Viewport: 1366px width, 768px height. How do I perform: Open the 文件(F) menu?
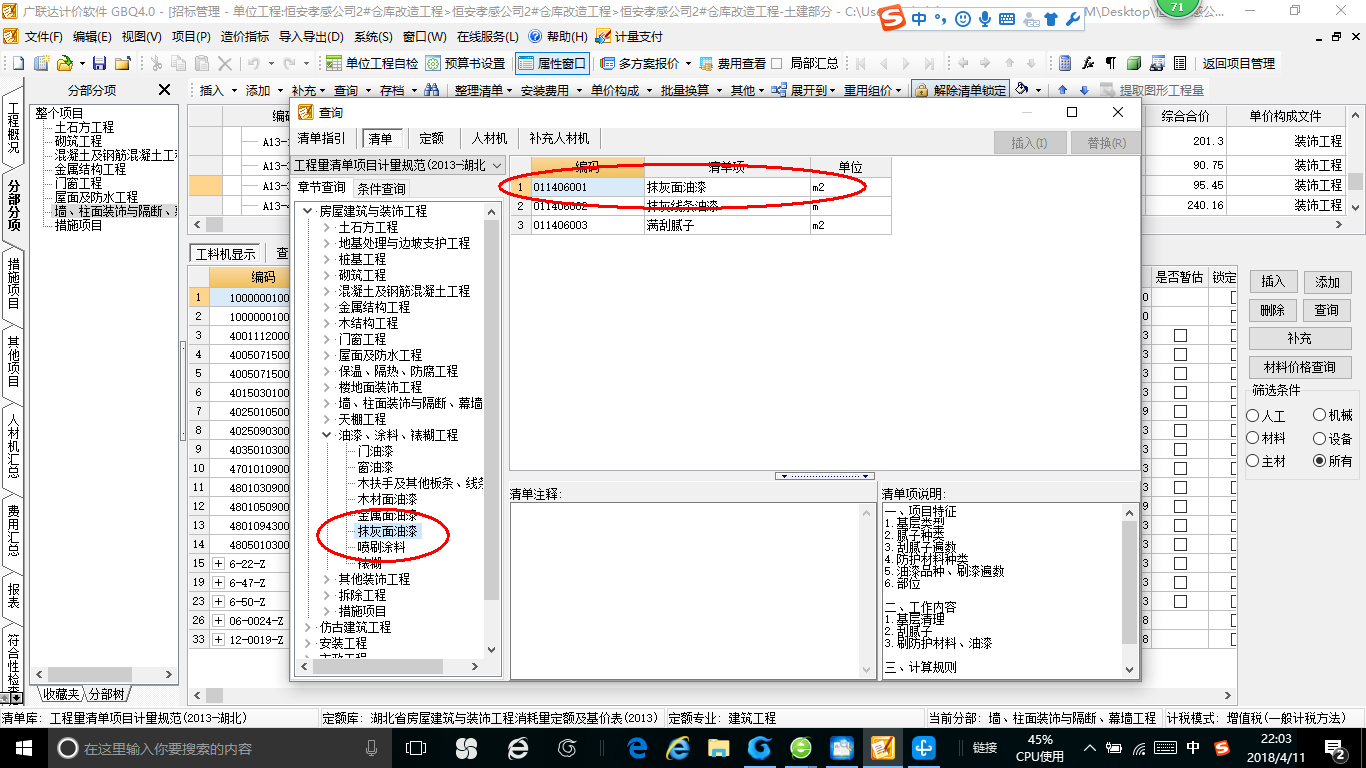(x=43, y=36)
